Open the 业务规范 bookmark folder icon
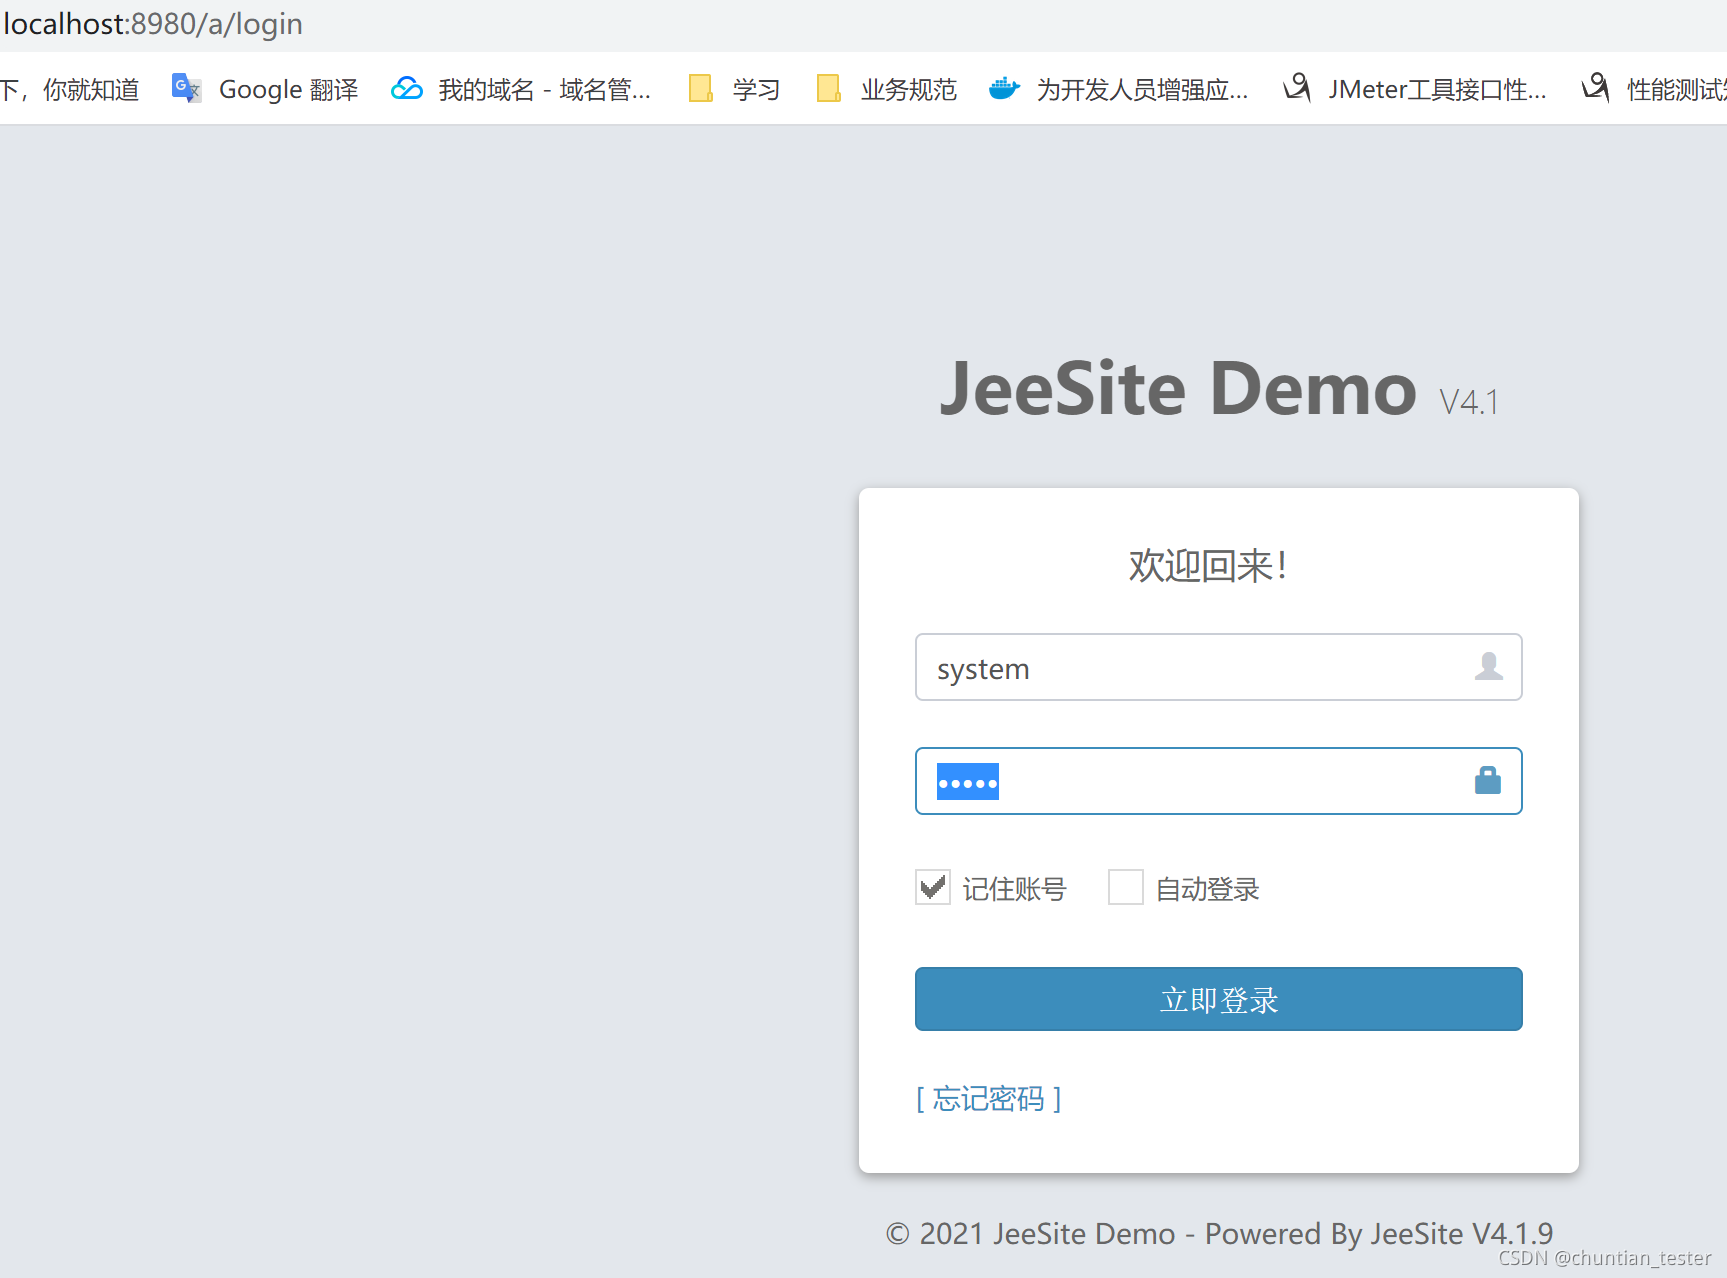 (829, 89)
